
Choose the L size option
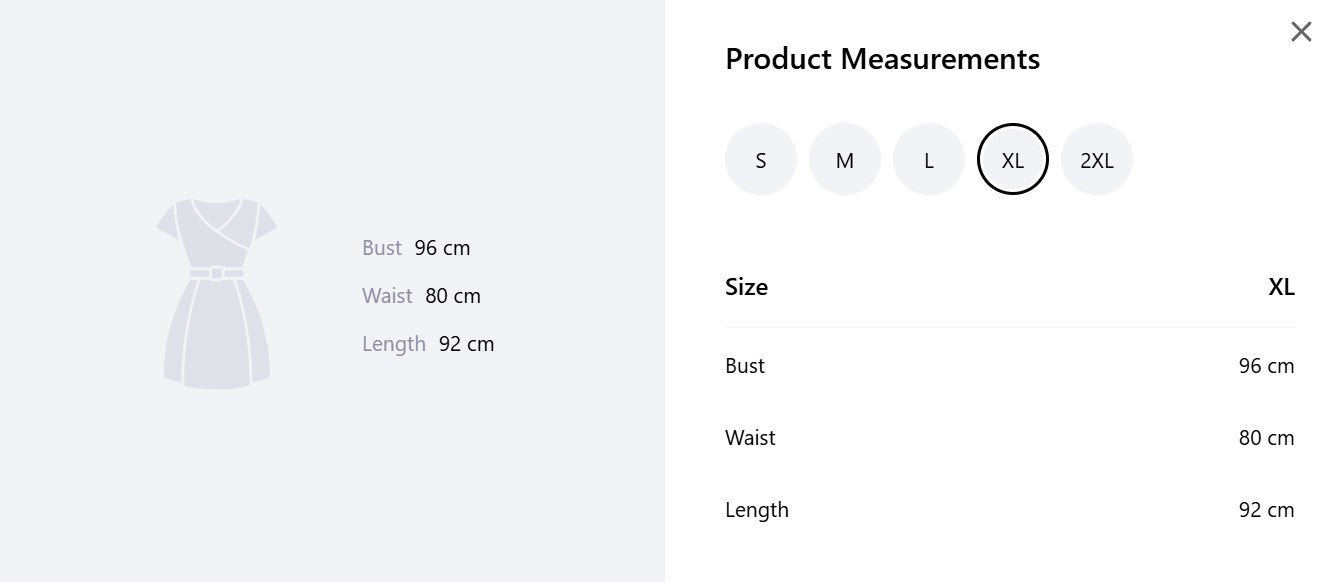coord(929,160)
